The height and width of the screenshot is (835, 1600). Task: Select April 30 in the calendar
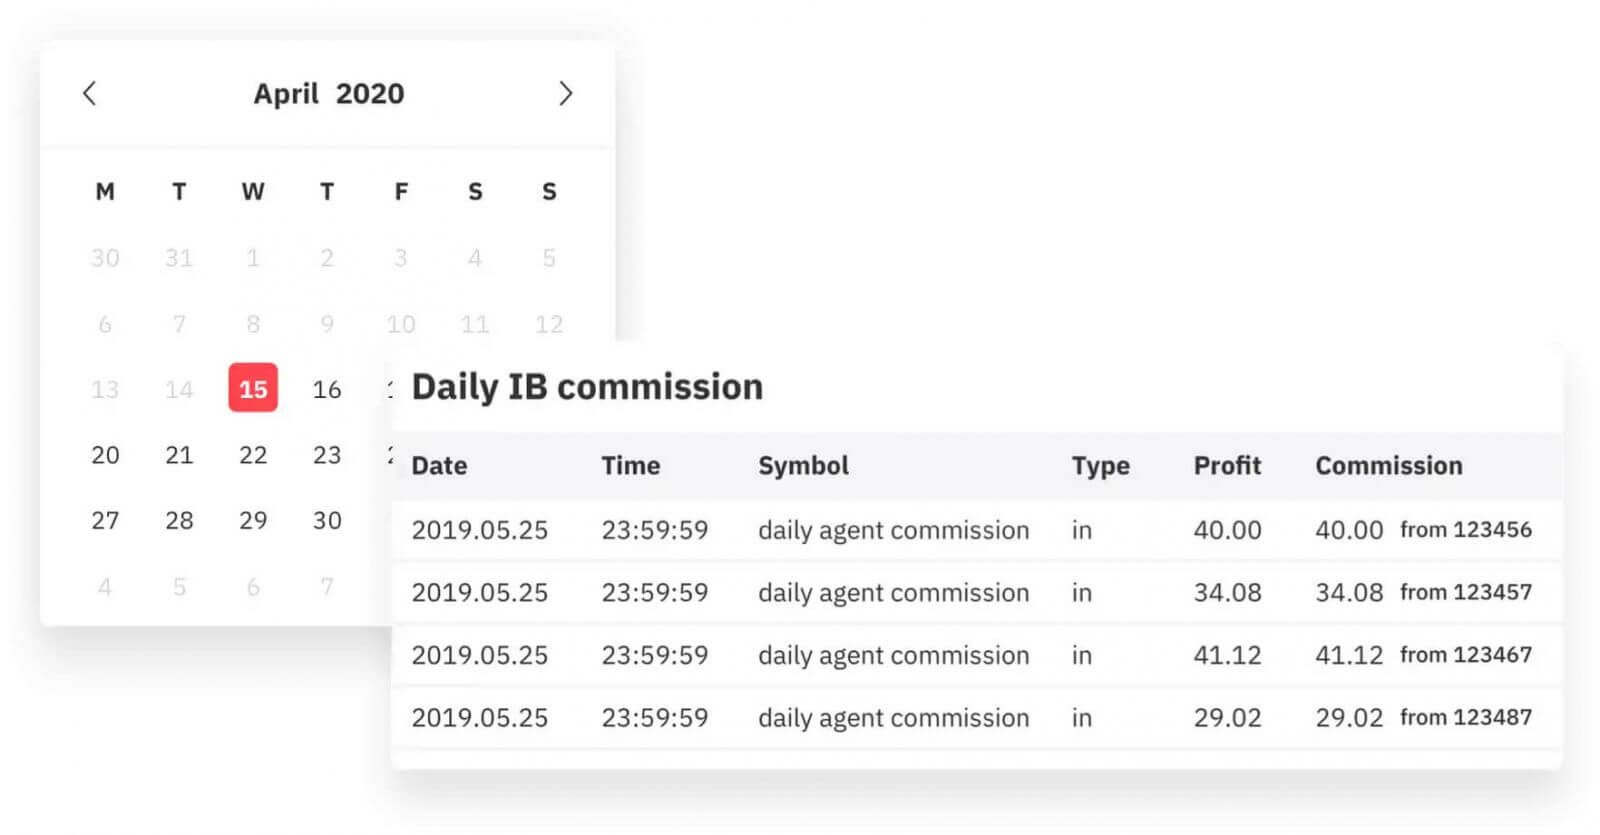tap(327, 521)
